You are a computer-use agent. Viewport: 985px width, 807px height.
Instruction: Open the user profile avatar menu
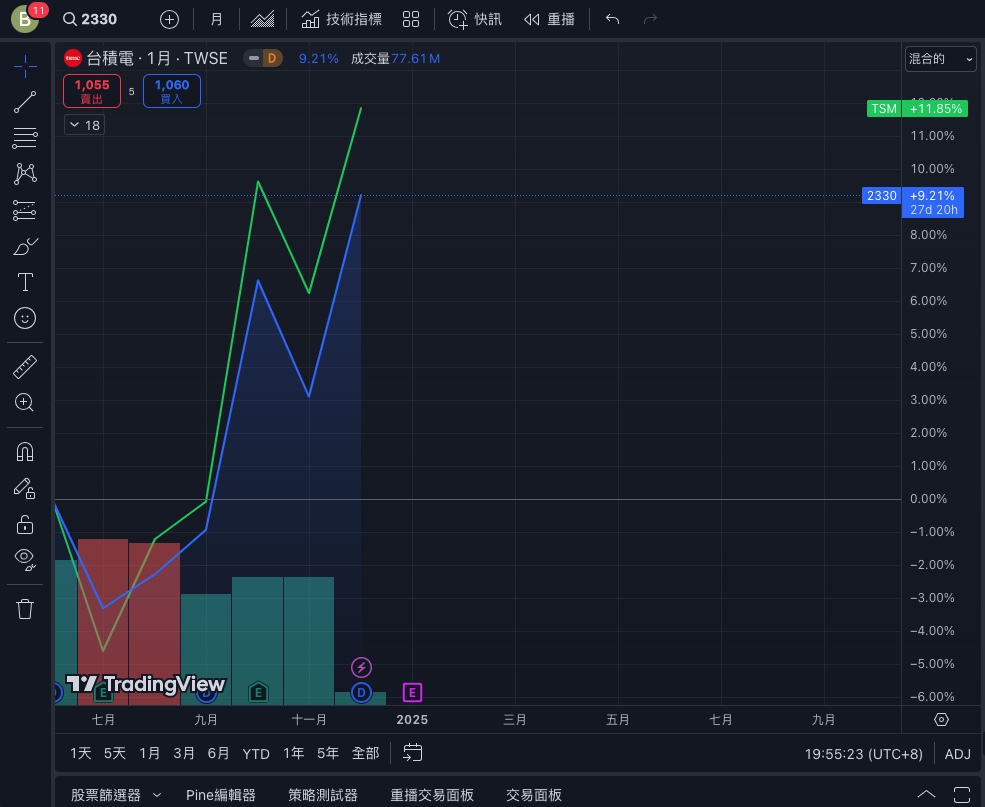pos(25,19)
